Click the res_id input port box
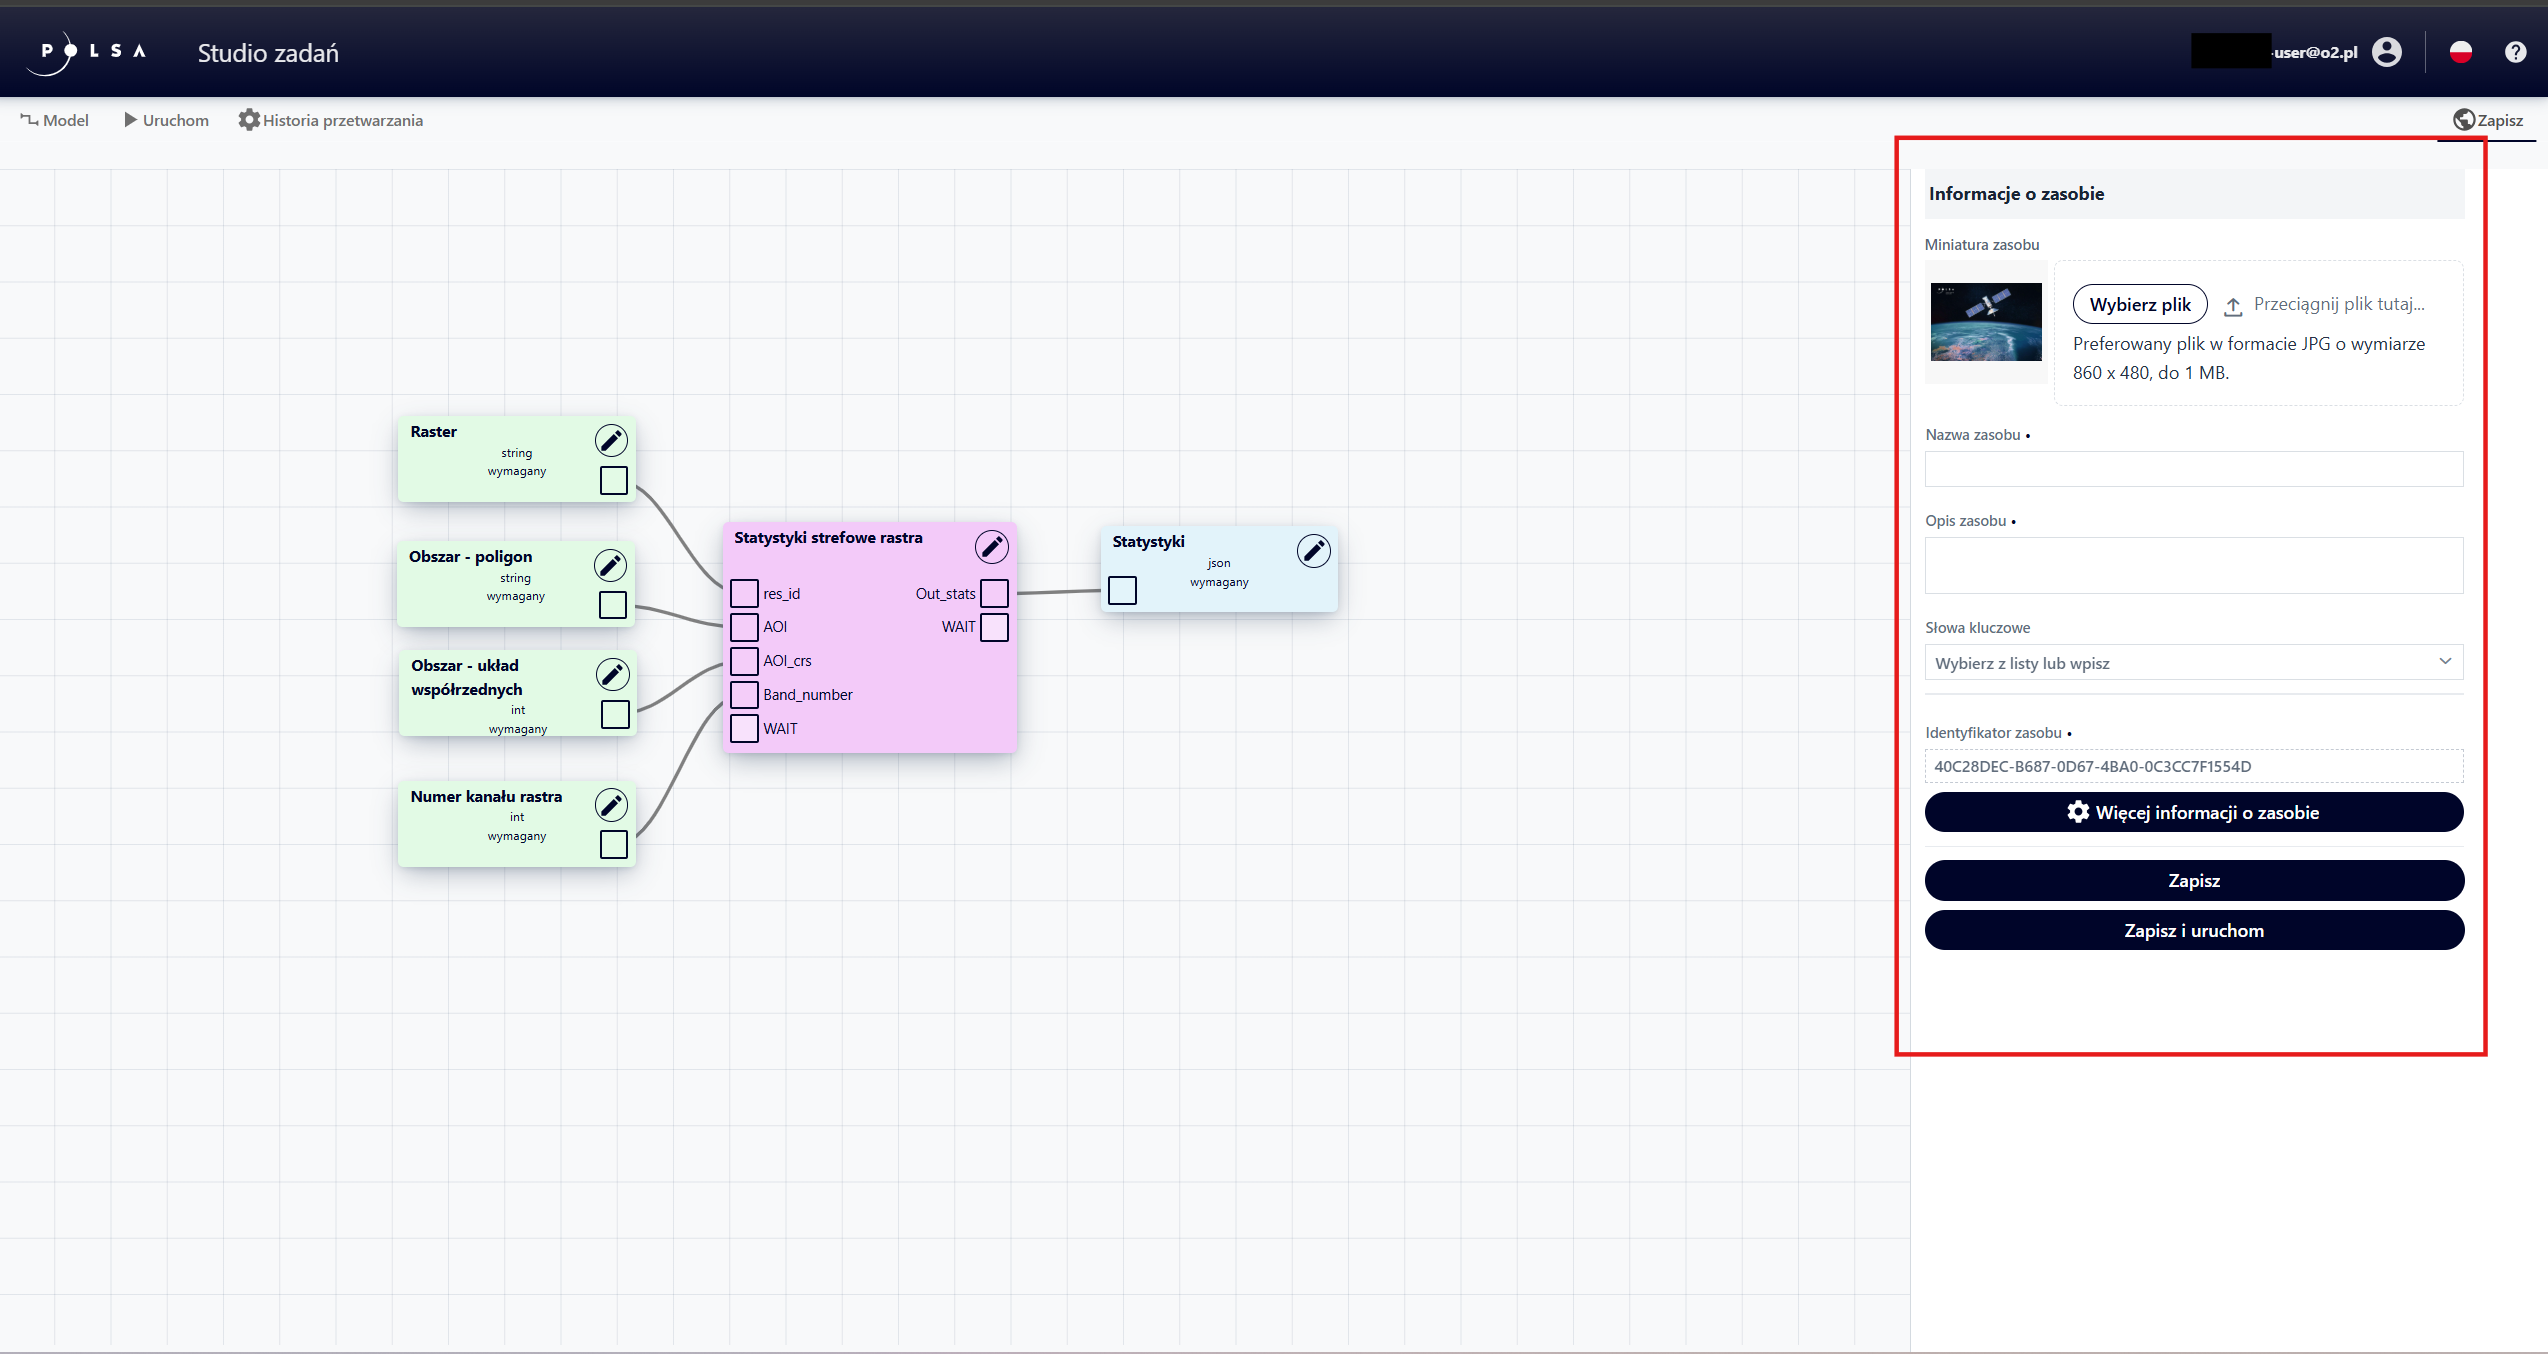 pyautogui.click(x=744, y=593)
